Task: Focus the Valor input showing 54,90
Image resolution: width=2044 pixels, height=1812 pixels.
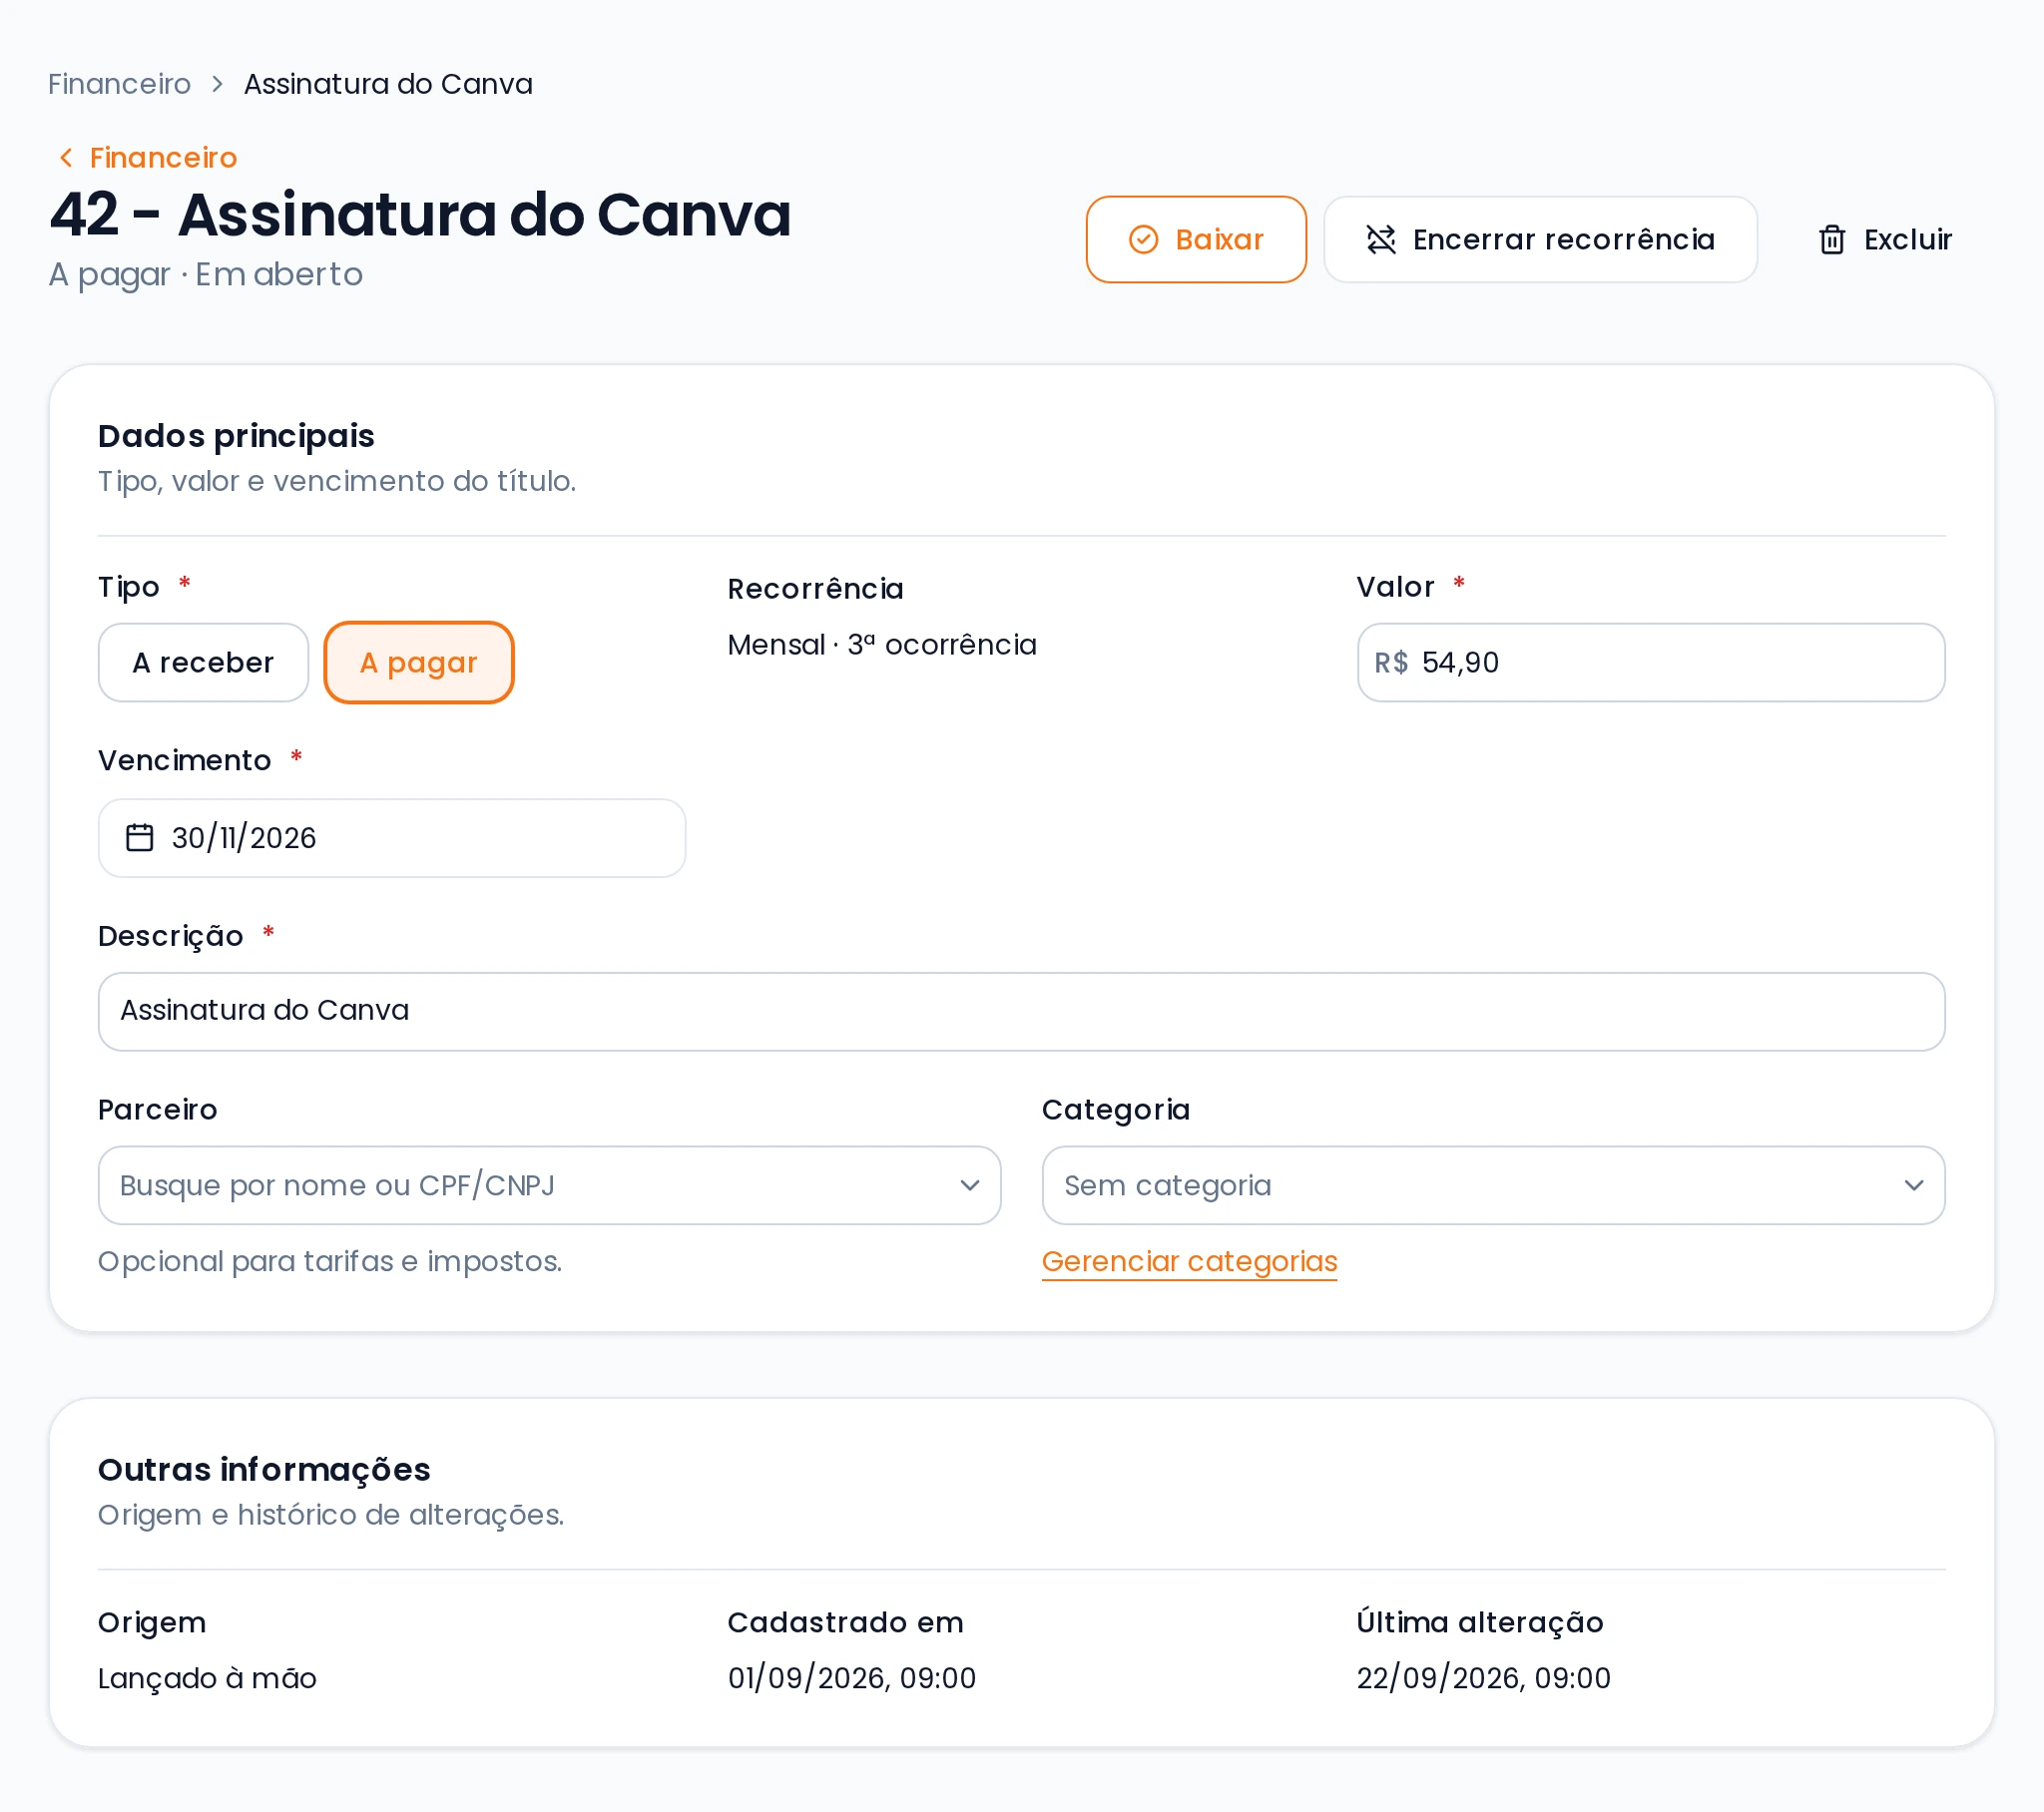Action: click(x=1652, y=663)
